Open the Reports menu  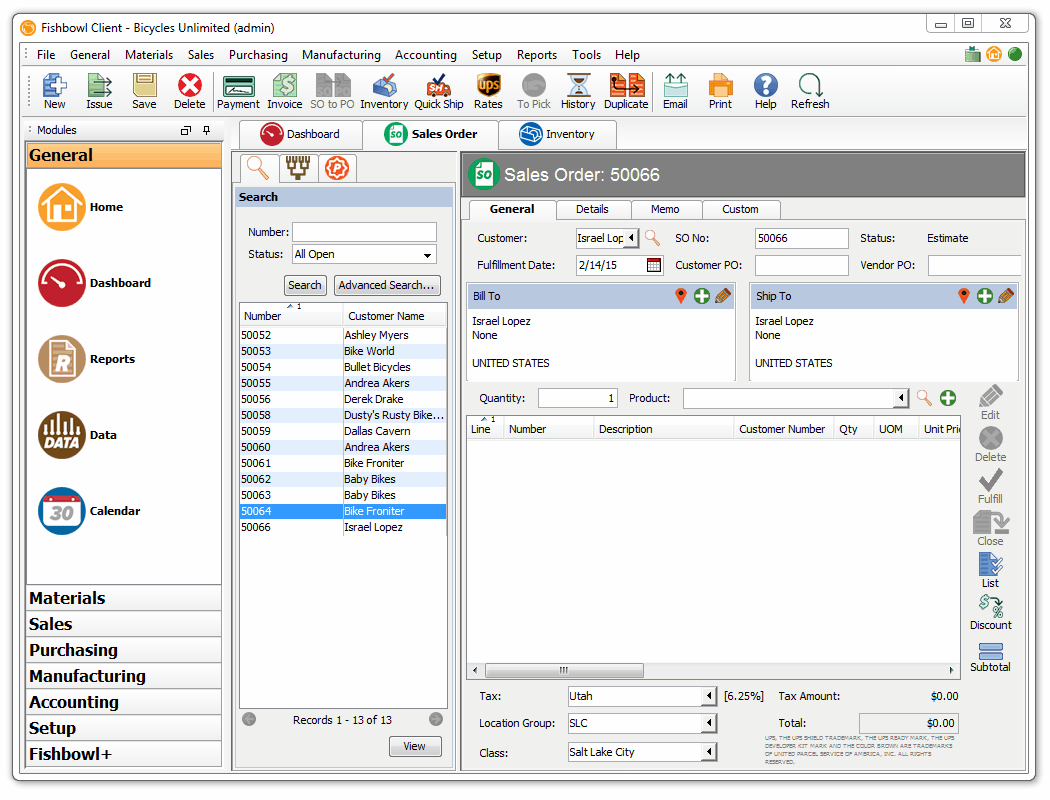[x=536, y=55]
